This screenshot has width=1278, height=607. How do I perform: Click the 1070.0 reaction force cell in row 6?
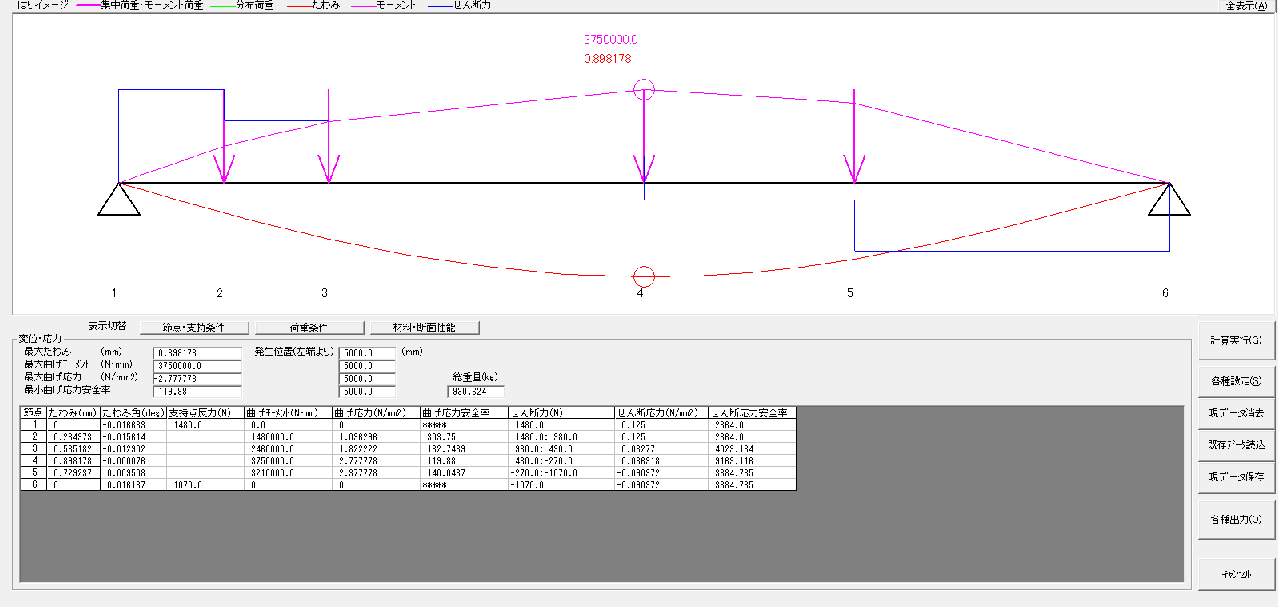(207, 484)
